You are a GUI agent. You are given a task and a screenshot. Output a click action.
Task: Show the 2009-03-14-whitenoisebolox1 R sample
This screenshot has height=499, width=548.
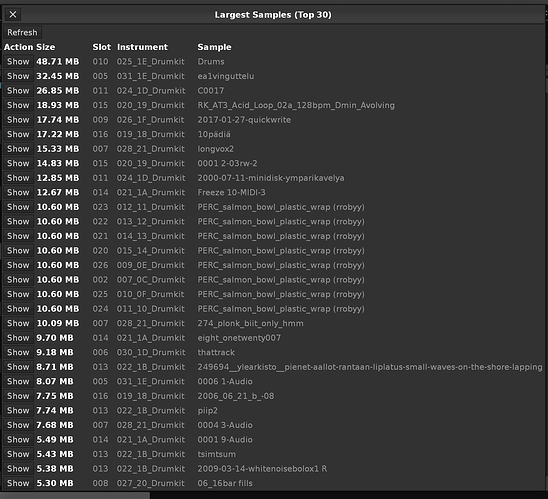[x=19, y=469]
